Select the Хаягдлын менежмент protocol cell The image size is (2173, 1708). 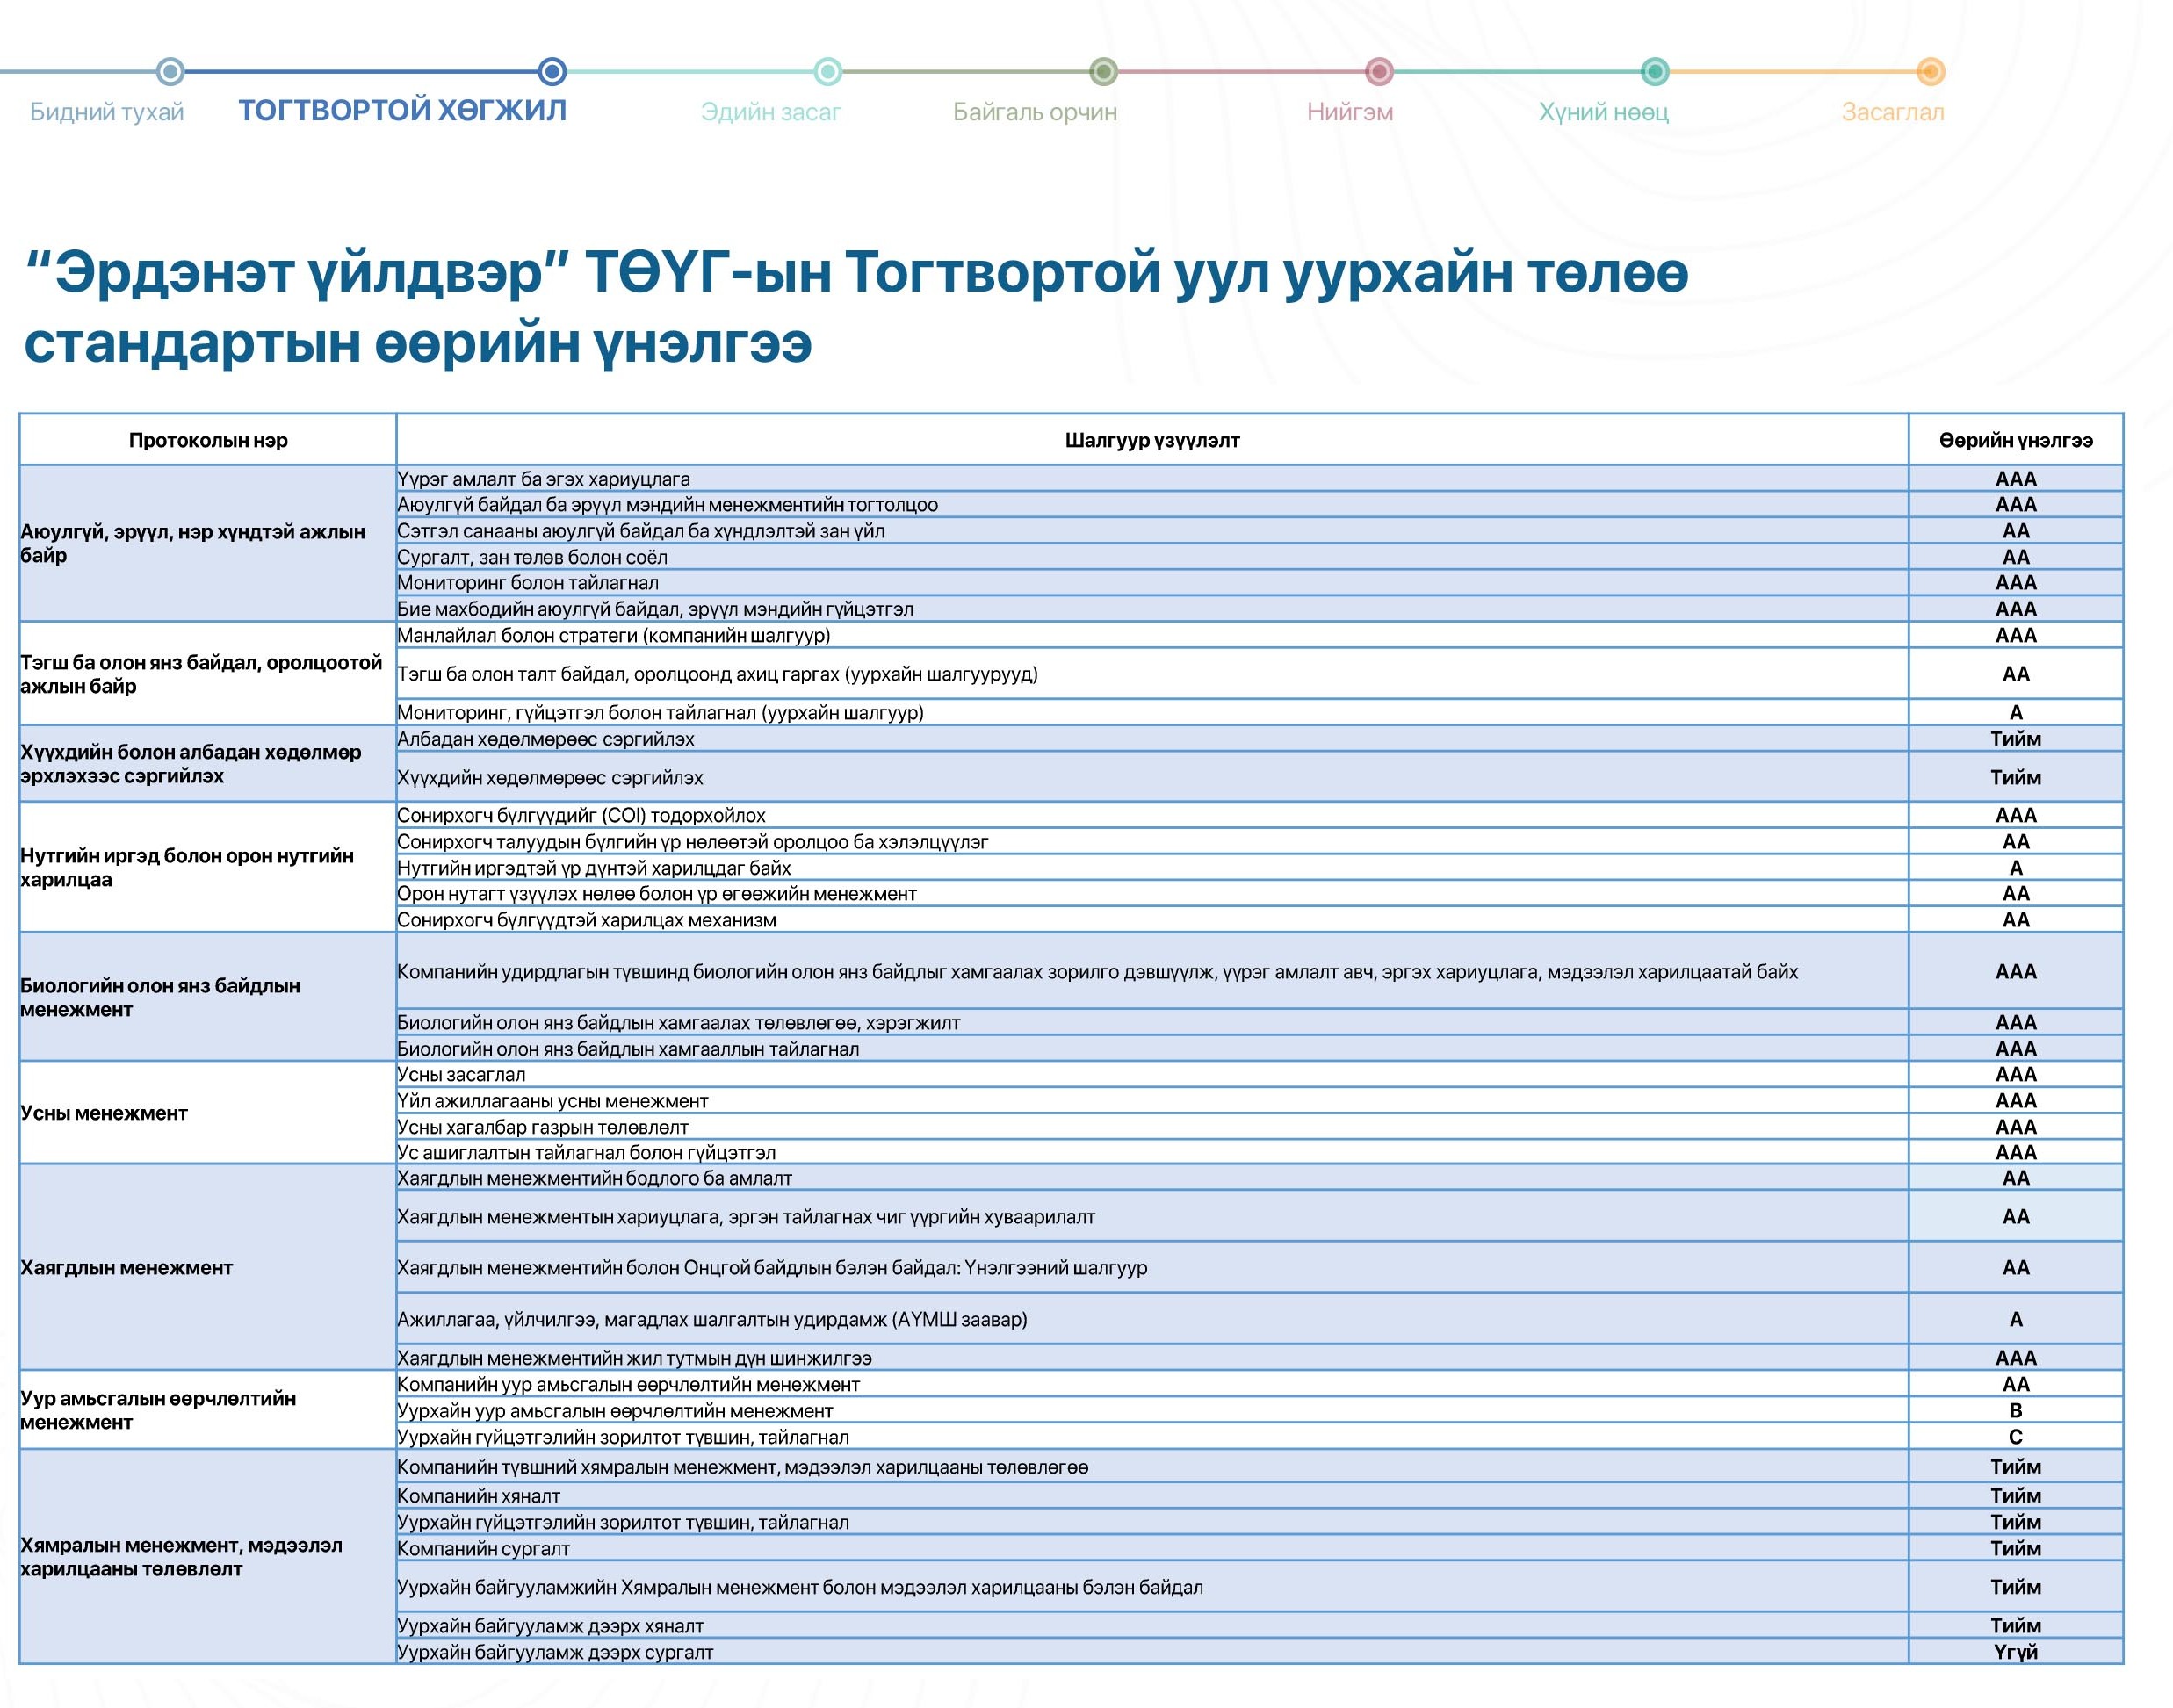click(x=126, y=1267)
